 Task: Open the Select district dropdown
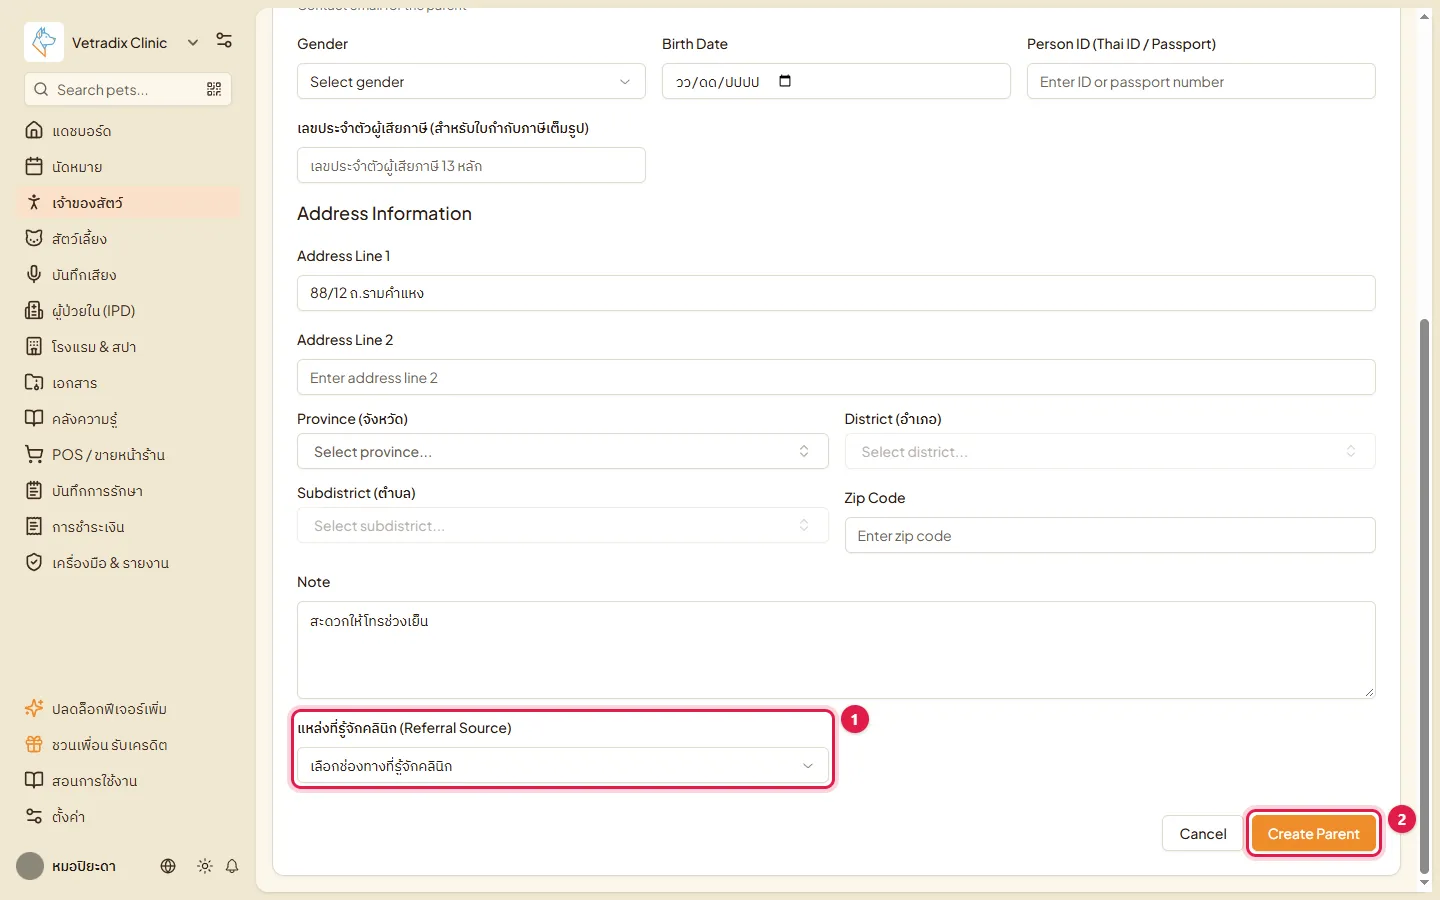click(x=1110, y=451)
